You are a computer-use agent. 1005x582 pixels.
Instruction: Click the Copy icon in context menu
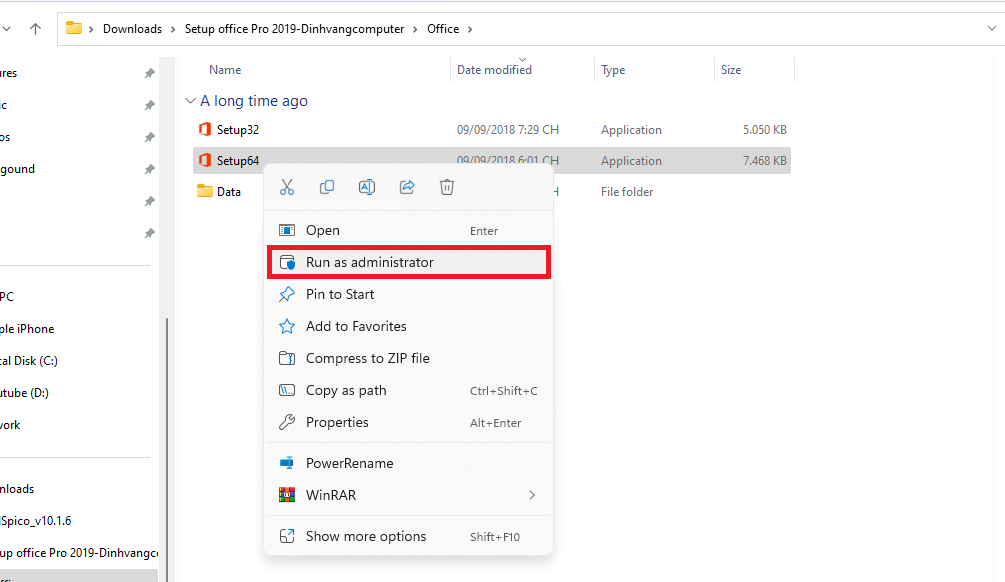(327, 187)
